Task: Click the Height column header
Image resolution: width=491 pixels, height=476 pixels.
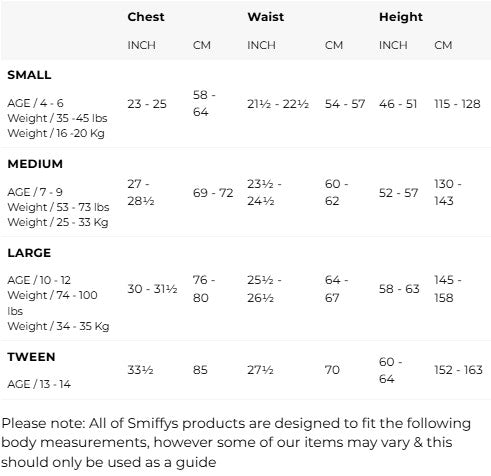Action: point(401,17)
